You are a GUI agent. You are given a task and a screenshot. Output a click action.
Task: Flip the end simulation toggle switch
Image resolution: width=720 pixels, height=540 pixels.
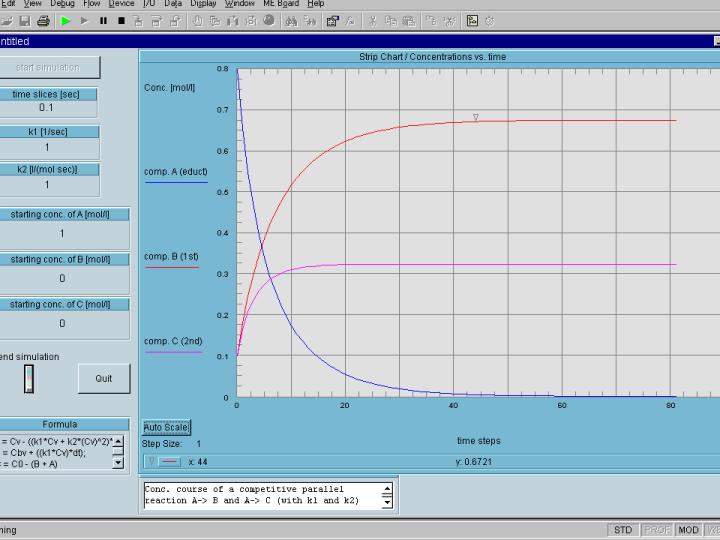(29, 378)
